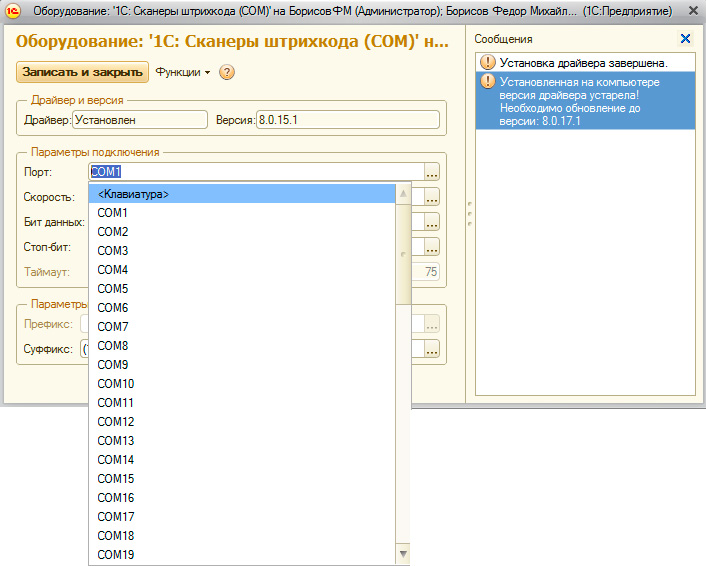The width and height of the screenshot is (706, 566).
Task: Select message Установка драйвера завершена
Action: 585,63
